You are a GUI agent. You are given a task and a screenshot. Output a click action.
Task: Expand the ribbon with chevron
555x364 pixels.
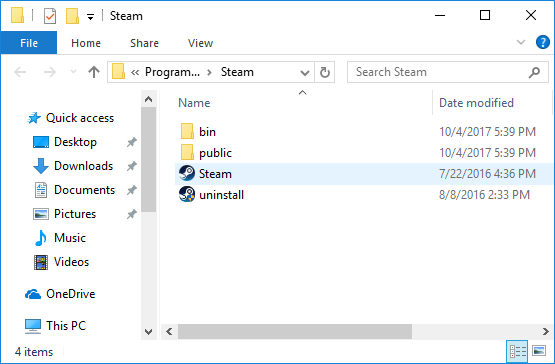[x=521, y=42]
